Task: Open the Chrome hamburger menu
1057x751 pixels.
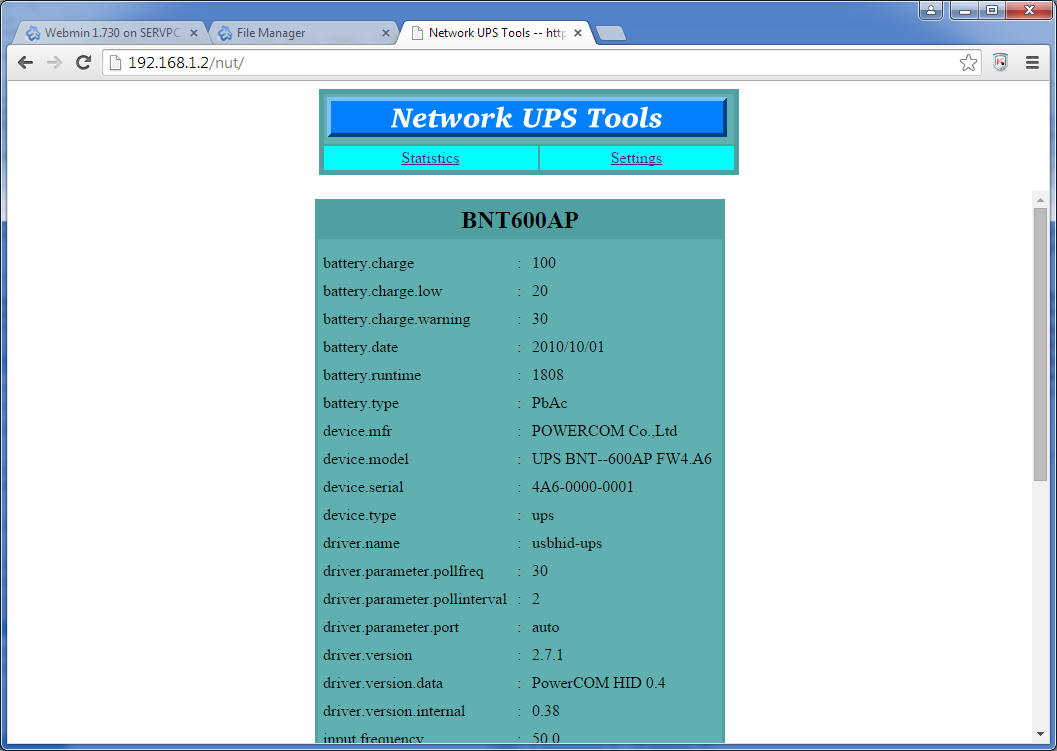Action: (x=1032, y=63)
